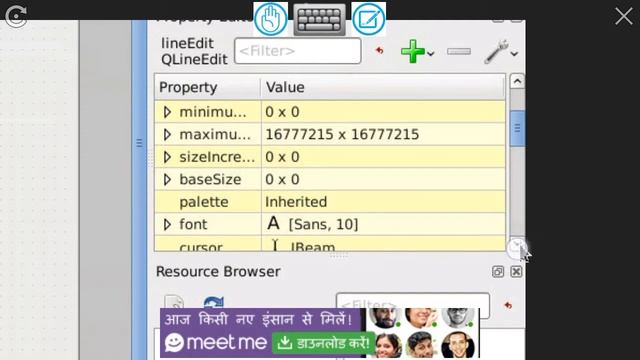This screenshot has height=360, width=640.
Task: Click the left dock splitter handle
Action: coord(139,143)
